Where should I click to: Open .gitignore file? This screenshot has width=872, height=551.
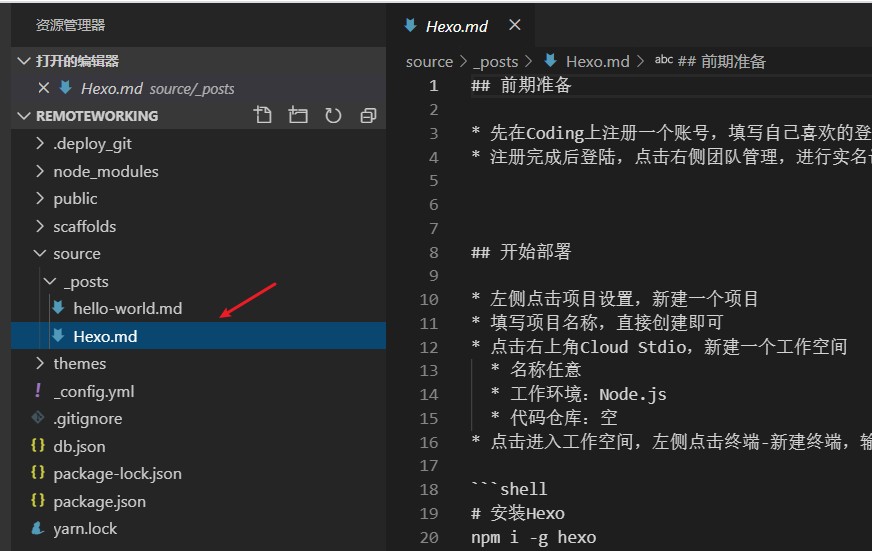(x=88, y=419)
